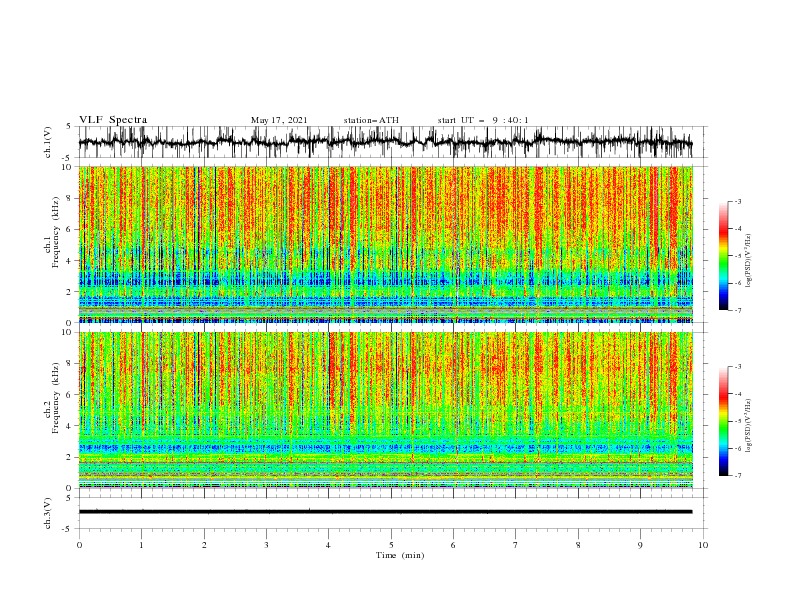Click the ch.1 PSD color bar

tap(723, 256)
